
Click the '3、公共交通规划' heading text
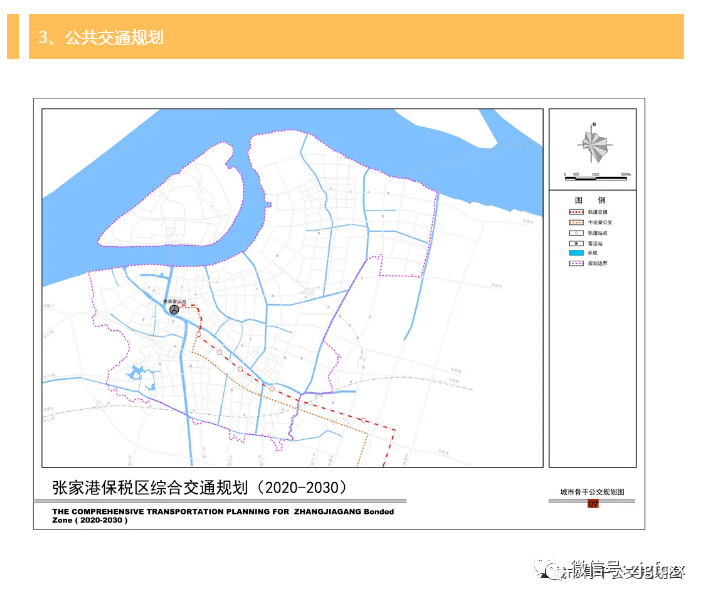[x=101, y=37]
